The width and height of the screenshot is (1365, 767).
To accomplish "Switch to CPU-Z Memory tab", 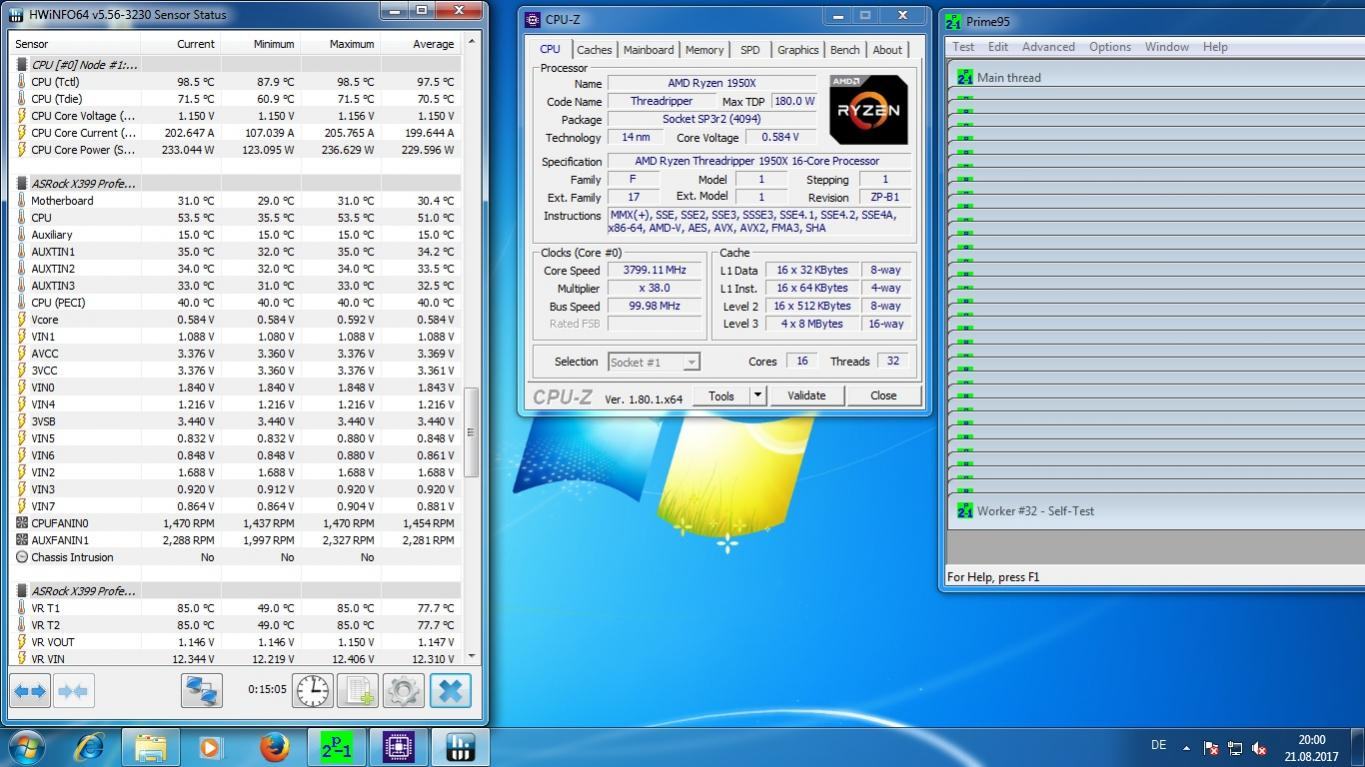I will click(x=704, y=50).
